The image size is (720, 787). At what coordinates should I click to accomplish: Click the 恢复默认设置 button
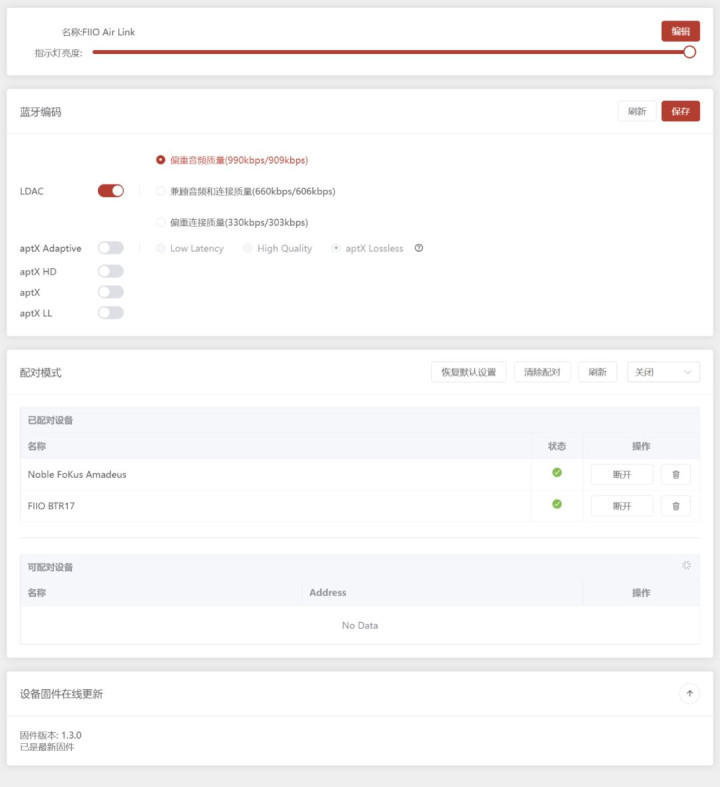468,372
